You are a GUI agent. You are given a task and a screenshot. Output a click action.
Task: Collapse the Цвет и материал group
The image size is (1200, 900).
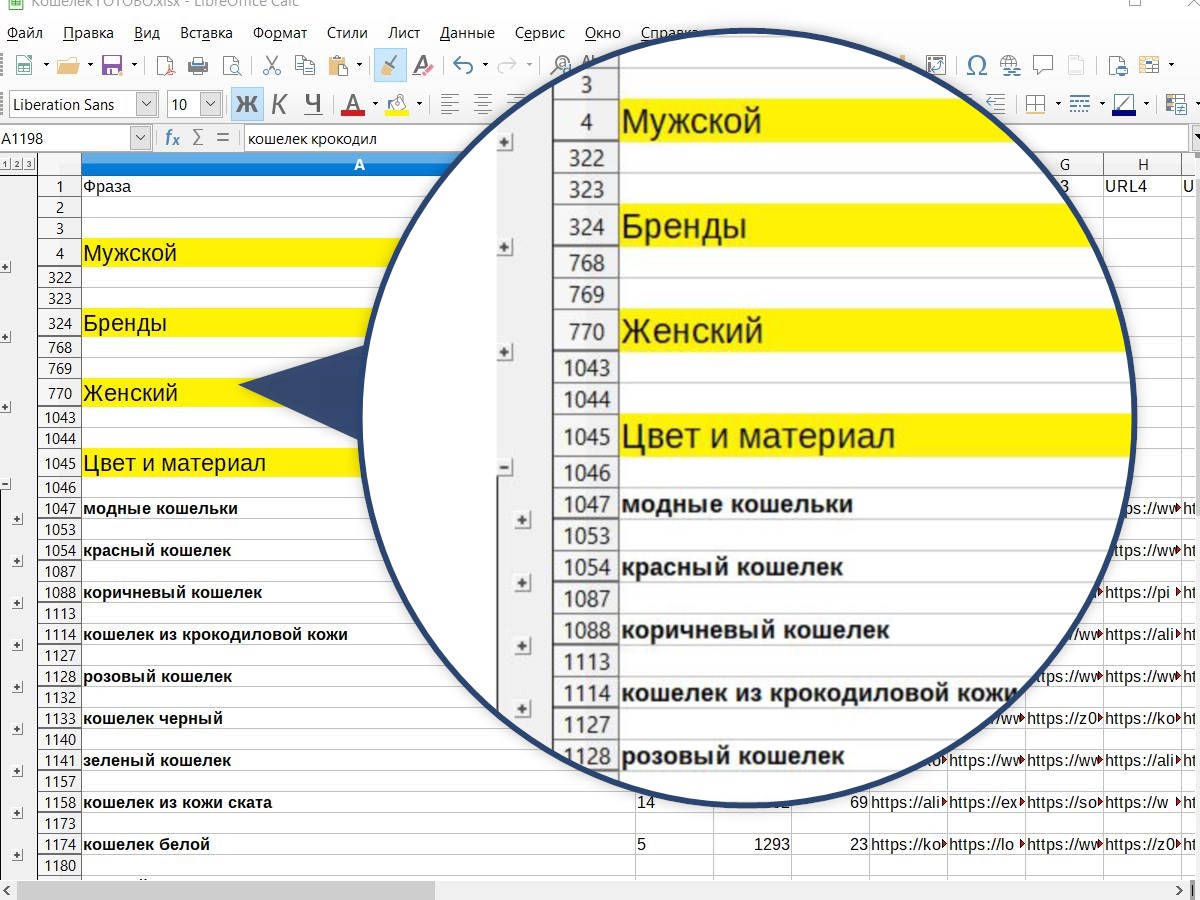6,484
